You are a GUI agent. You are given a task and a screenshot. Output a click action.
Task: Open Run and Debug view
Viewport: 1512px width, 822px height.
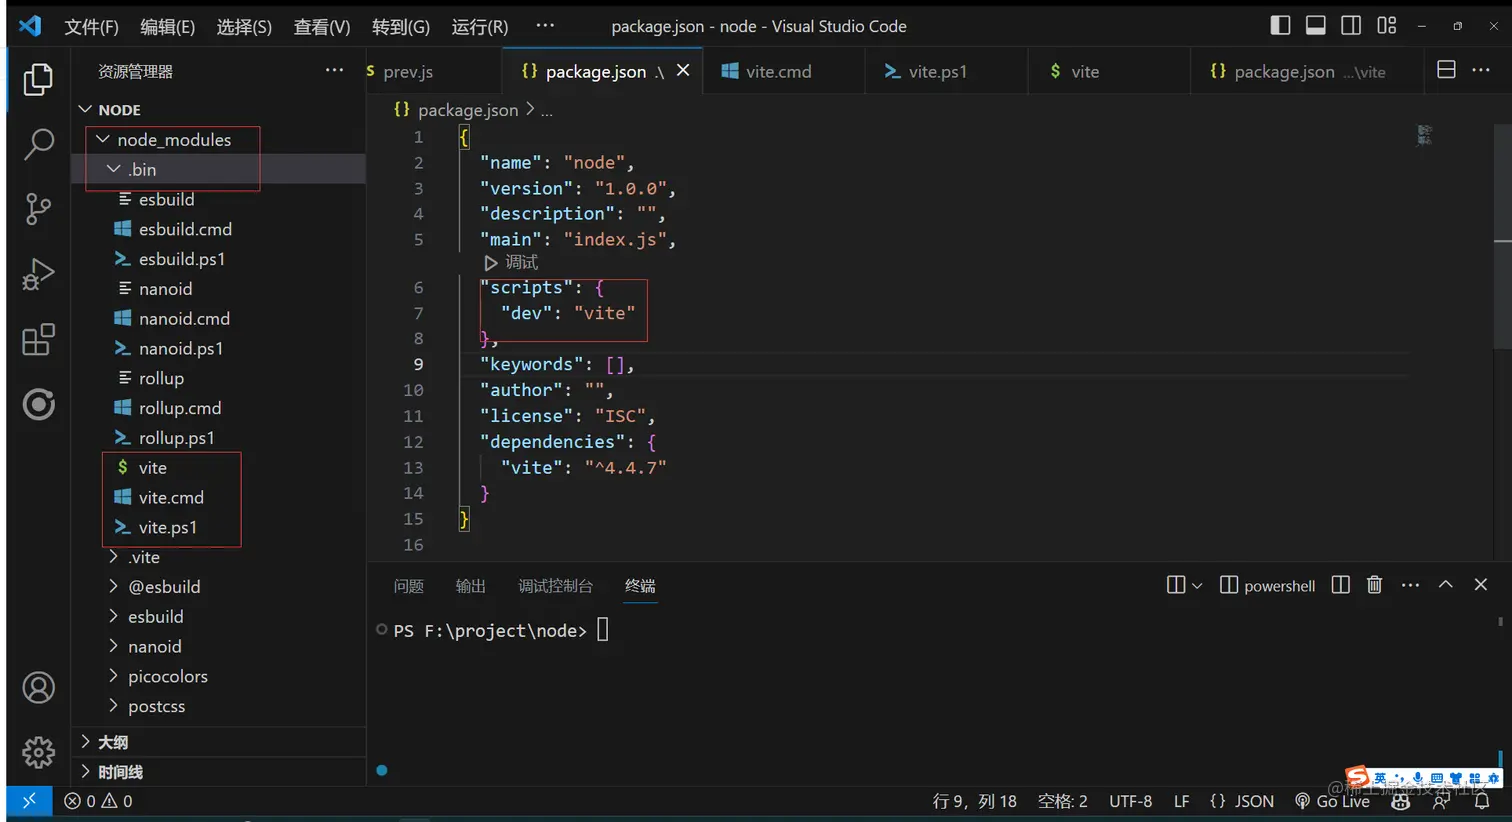tap(38, 274)
